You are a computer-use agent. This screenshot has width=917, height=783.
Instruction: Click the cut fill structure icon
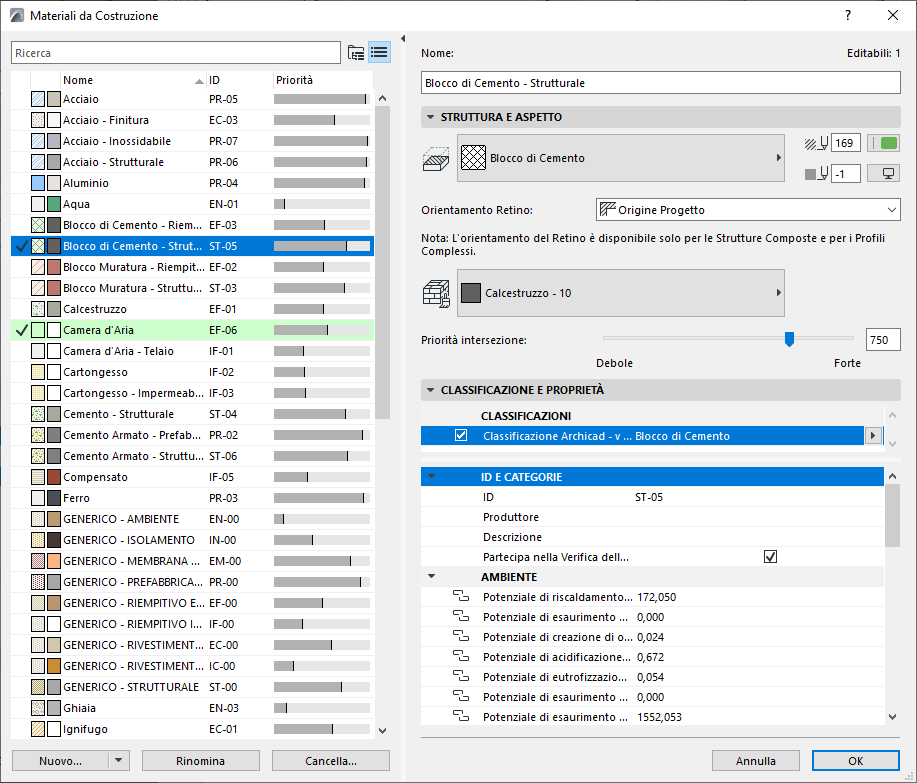tap(436, 158)
